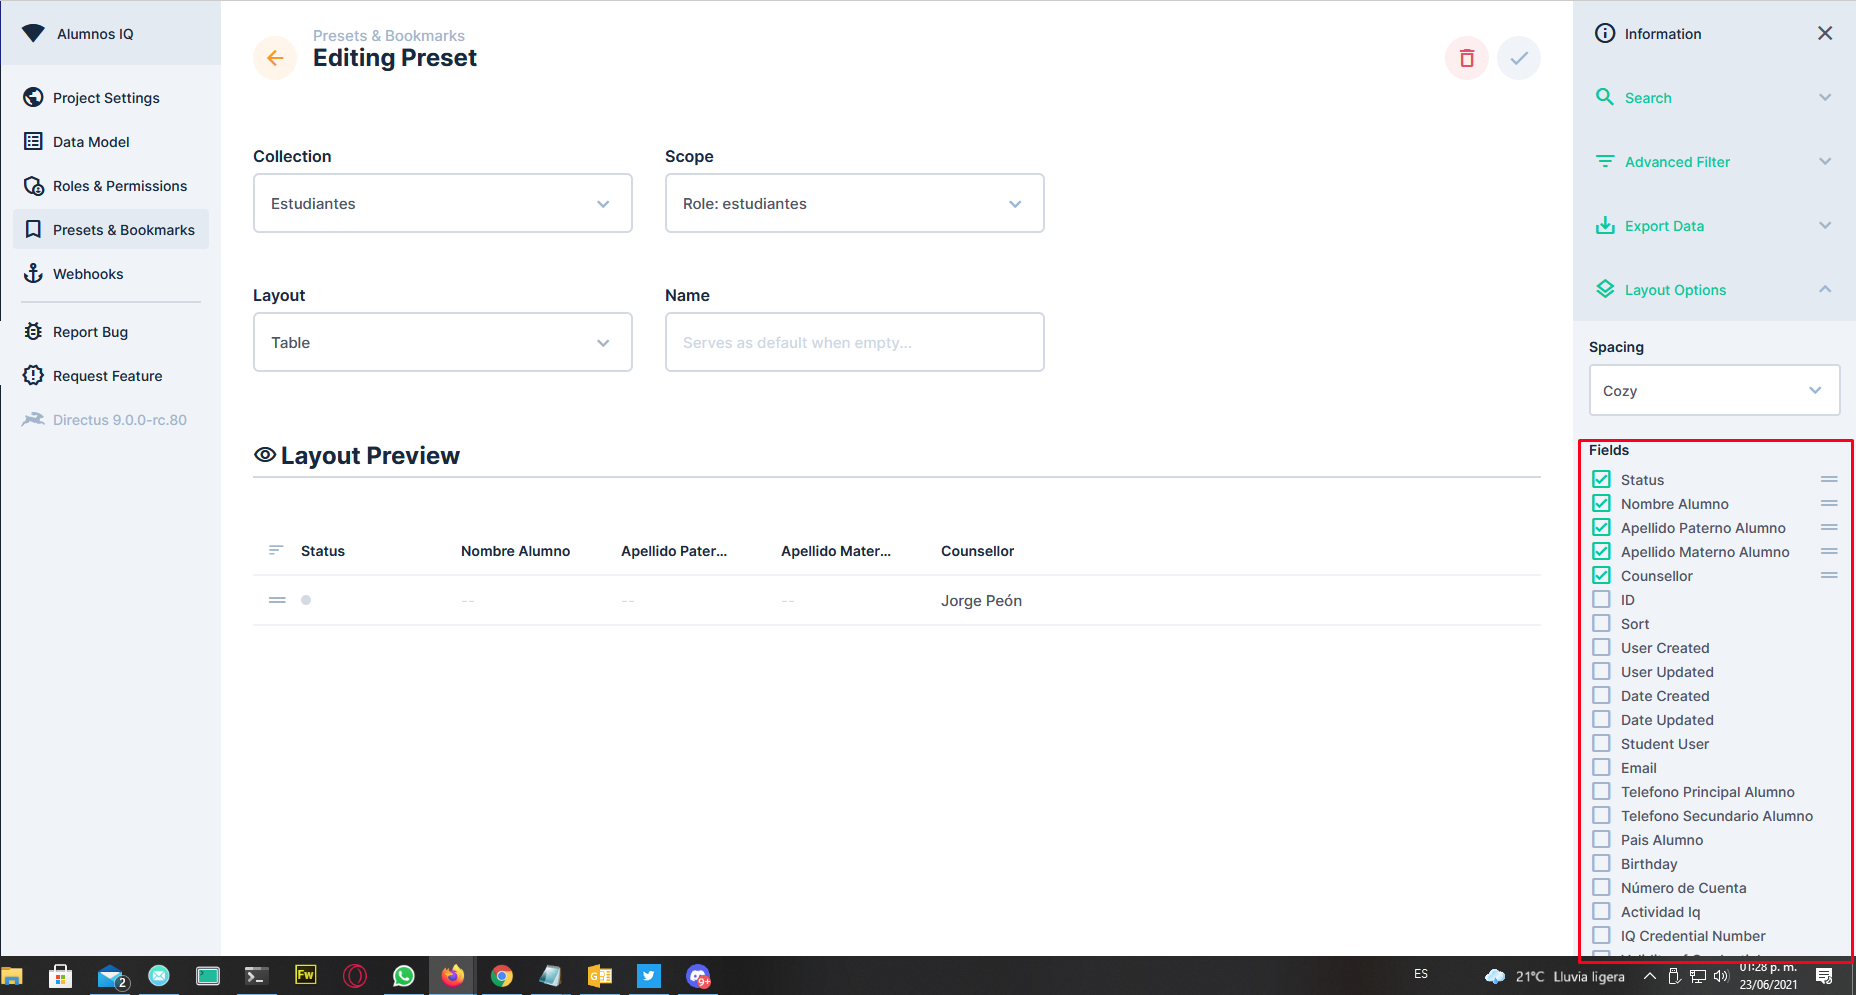Click the Advanced Filter icon
1856x995 pixels.
pyautogui.click(x=1605, y=161)
